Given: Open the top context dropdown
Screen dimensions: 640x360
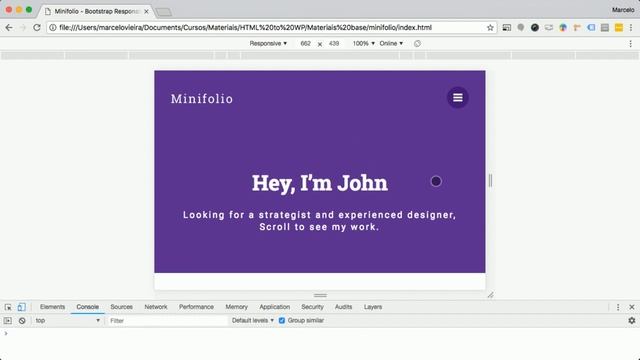Looking at the screenshot, I should tap(67, 321).
